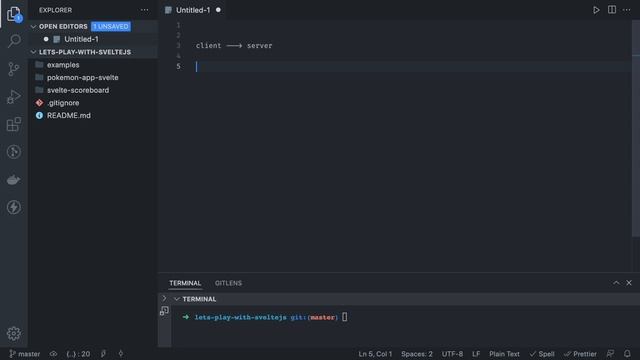The height and width of the screenshot is (360, 640).
Task: Switch to the GITLENS panel tab
Action: pyautogui.click(x=228, y=283)
